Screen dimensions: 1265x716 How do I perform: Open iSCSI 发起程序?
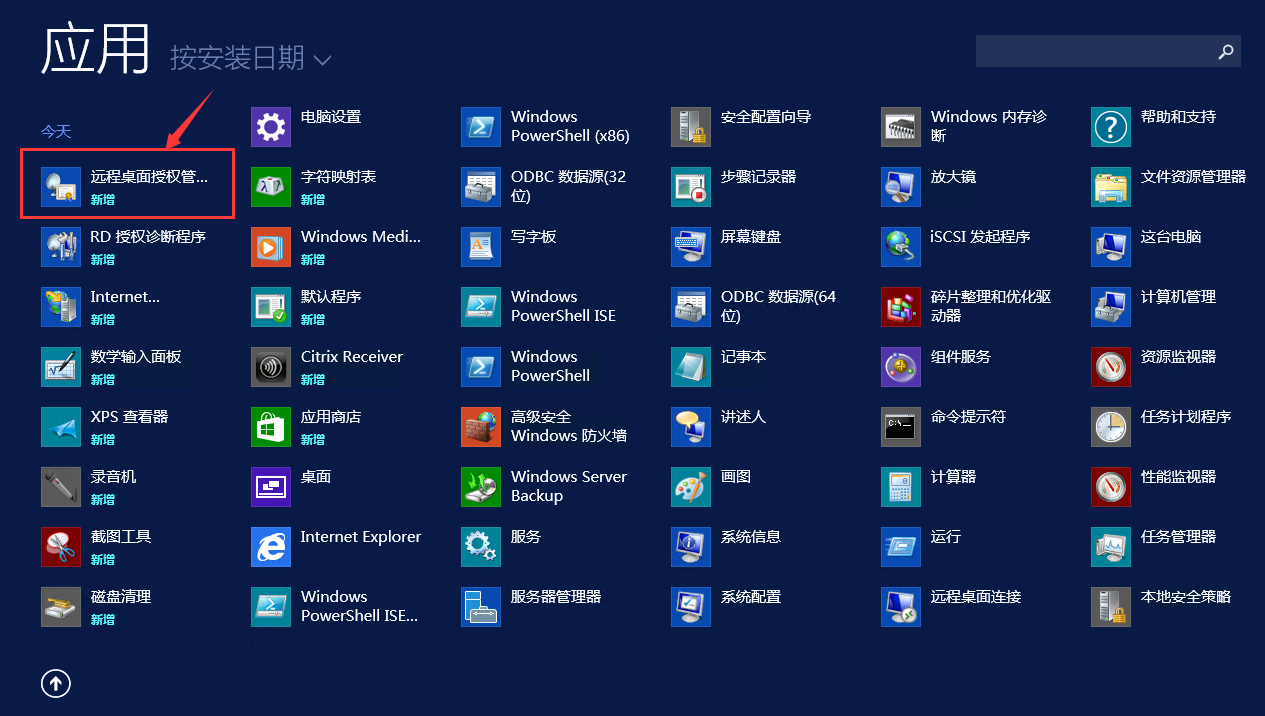pyautogui.click(x=957, y=247)
